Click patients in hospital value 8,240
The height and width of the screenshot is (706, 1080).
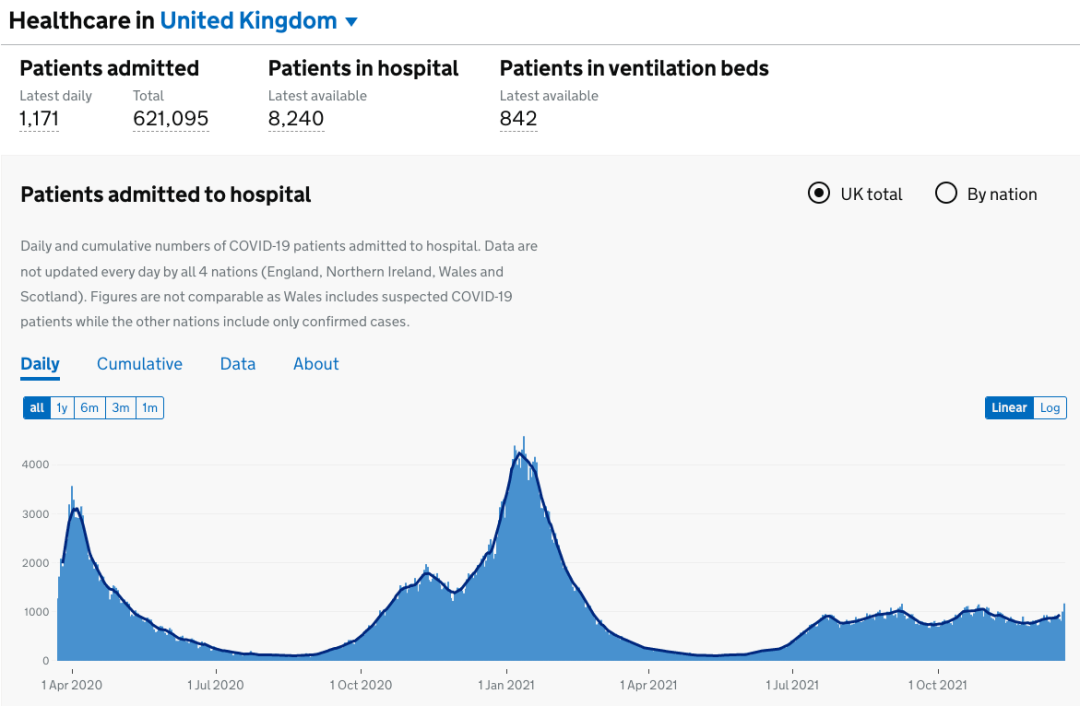tap(296, 119)
